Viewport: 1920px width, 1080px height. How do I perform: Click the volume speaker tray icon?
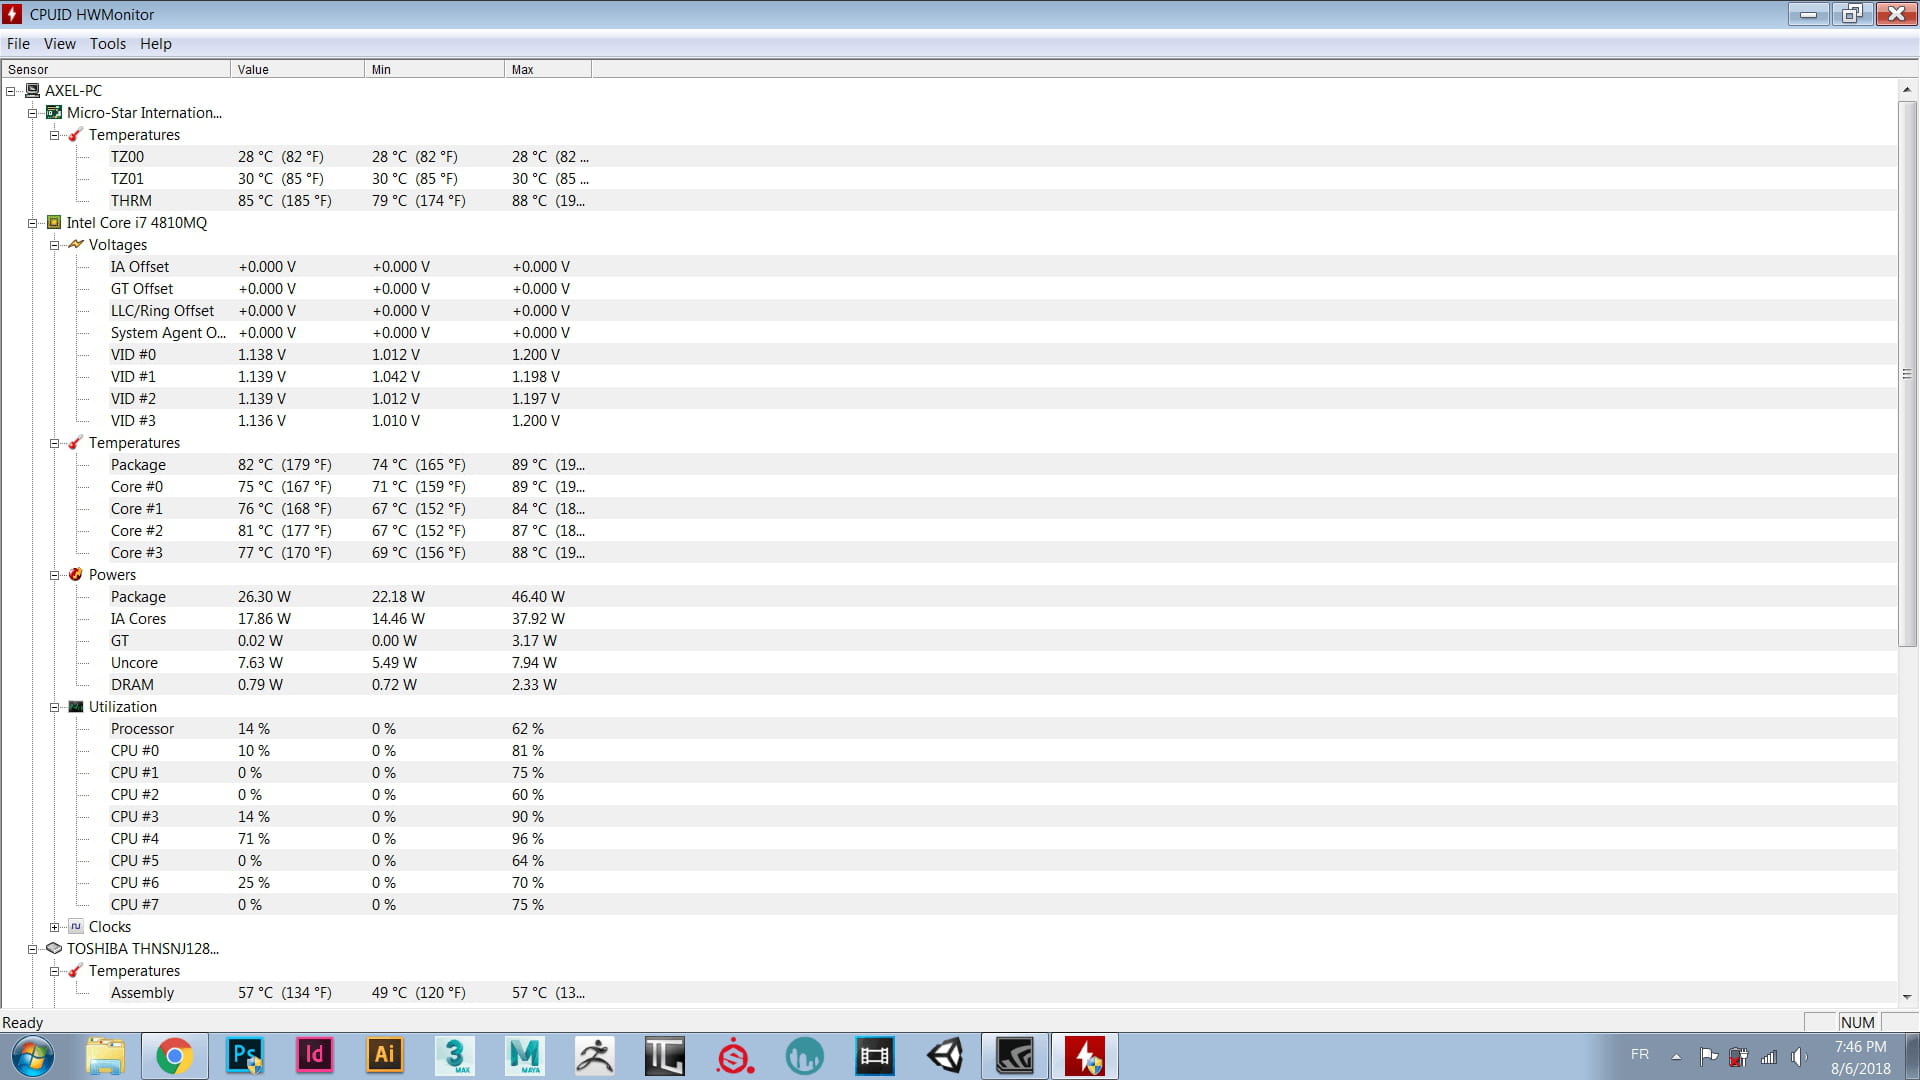pos(1799,1057)
